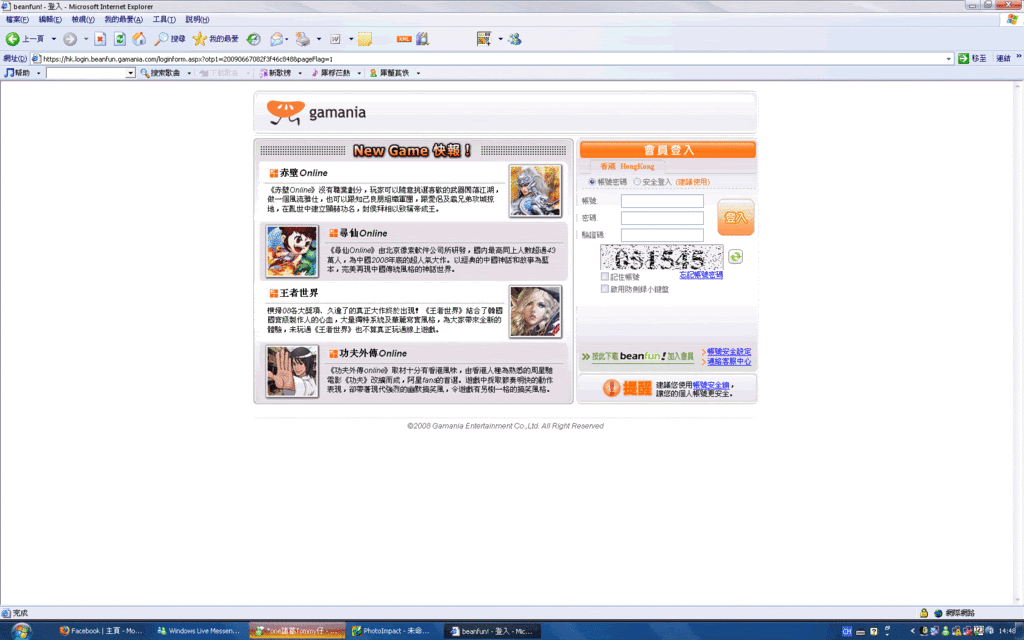Enable anti-keylogger on-screen keyboard checkbox

point(605,289)
